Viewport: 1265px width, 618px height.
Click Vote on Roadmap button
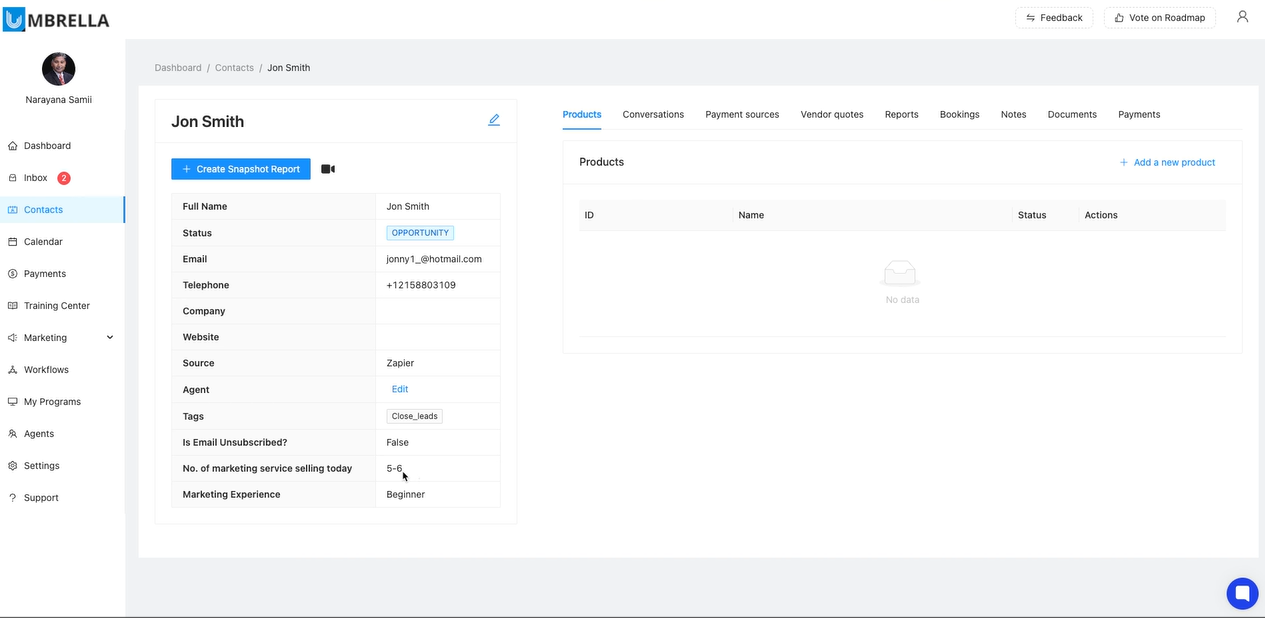click(1160, 17)
